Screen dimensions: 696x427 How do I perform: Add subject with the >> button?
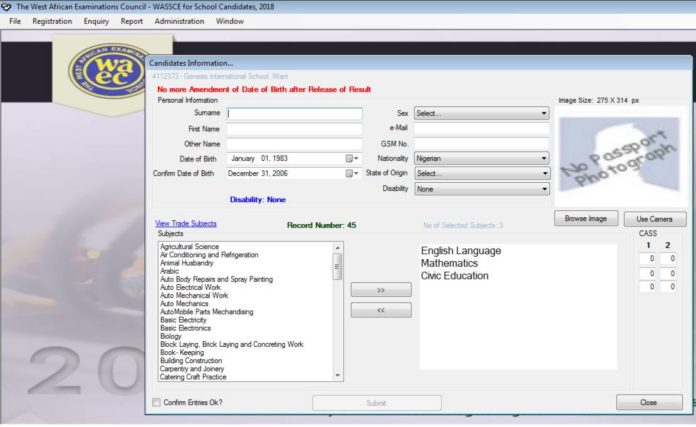[x=381, y=290]
